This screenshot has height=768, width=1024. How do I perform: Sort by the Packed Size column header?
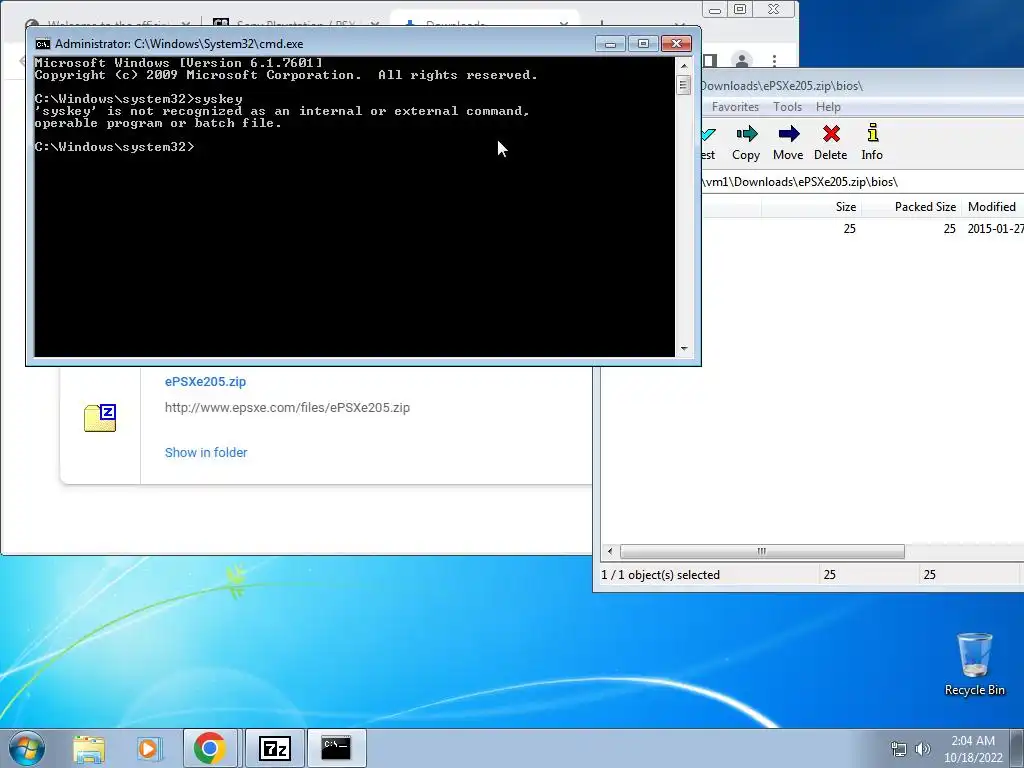[912, 207]
